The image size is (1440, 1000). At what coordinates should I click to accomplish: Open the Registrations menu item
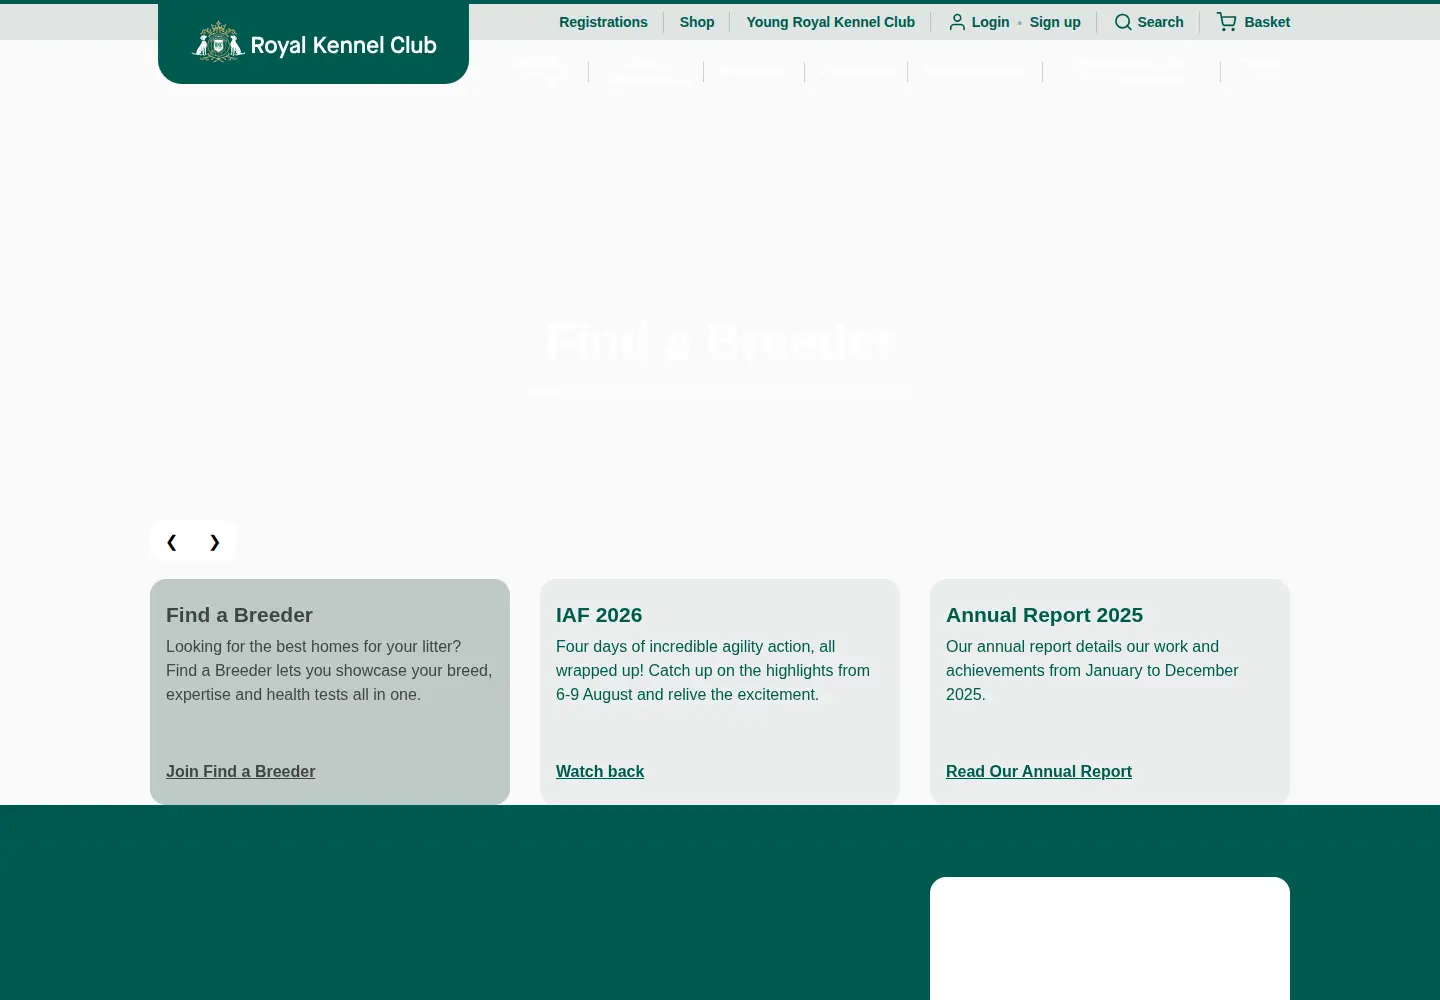click(603, 22)
